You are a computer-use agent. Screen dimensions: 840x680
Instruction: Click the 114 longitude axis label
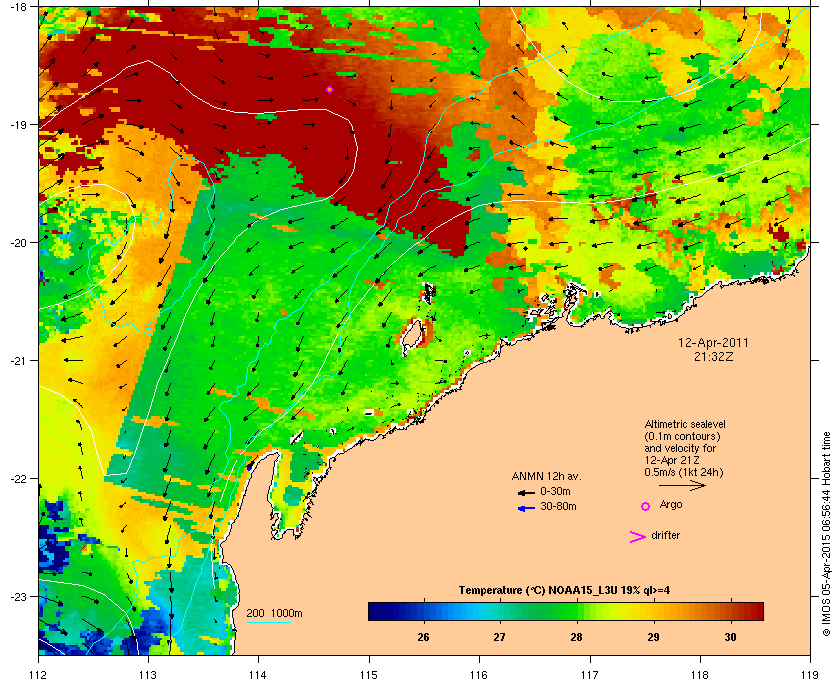pos(258,674)
